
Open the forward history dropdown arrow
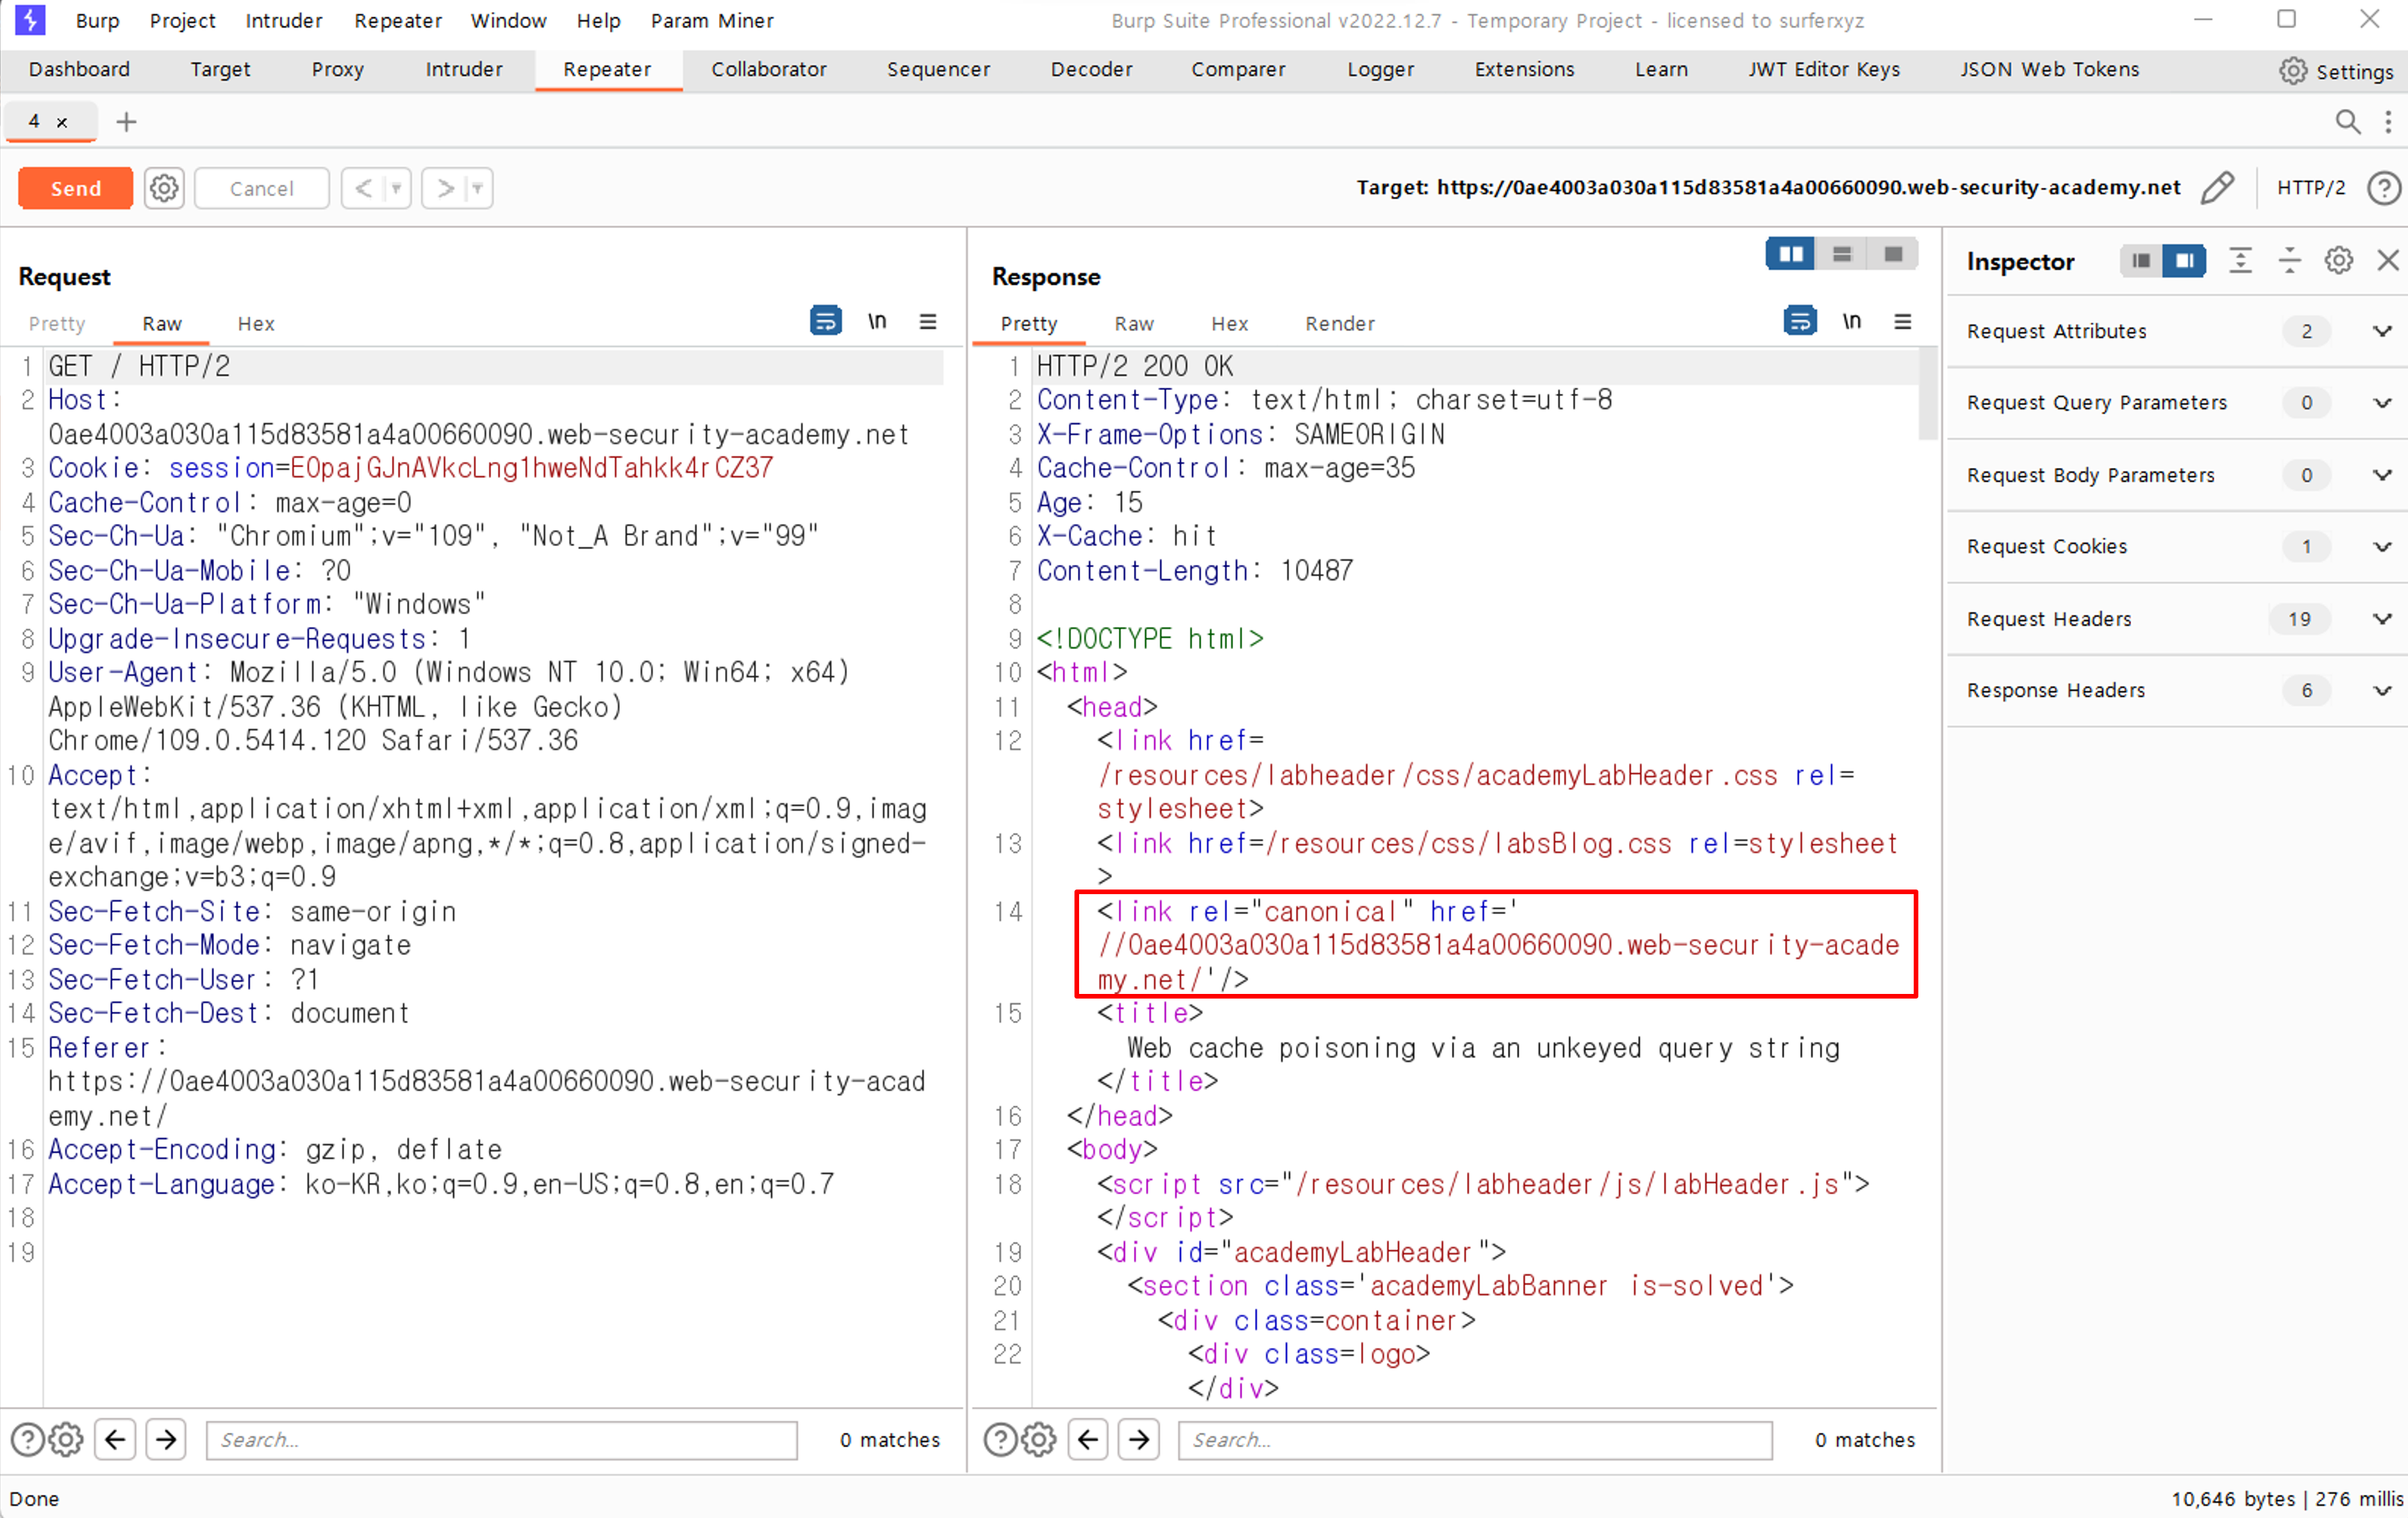[x=478, y=188]
